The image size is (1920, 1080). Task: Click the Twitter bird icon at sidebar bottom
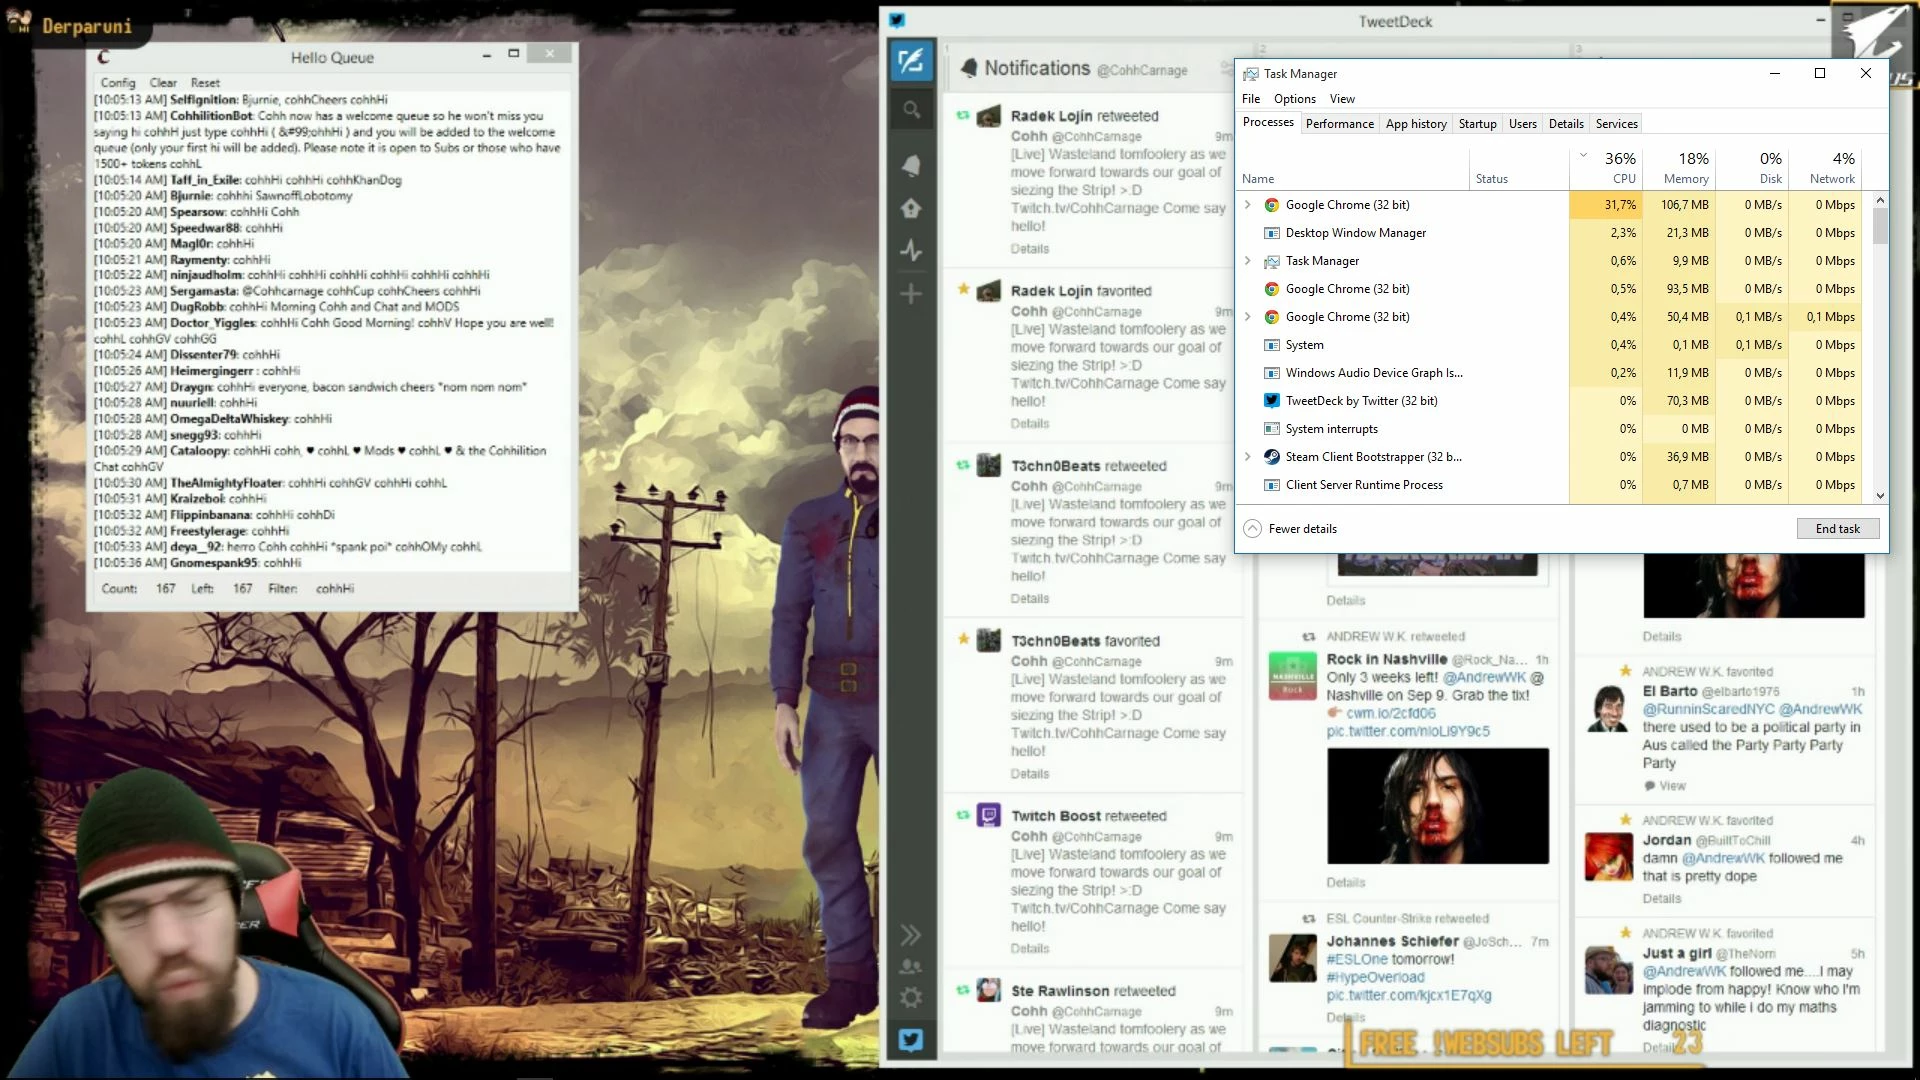(911, 1040)
